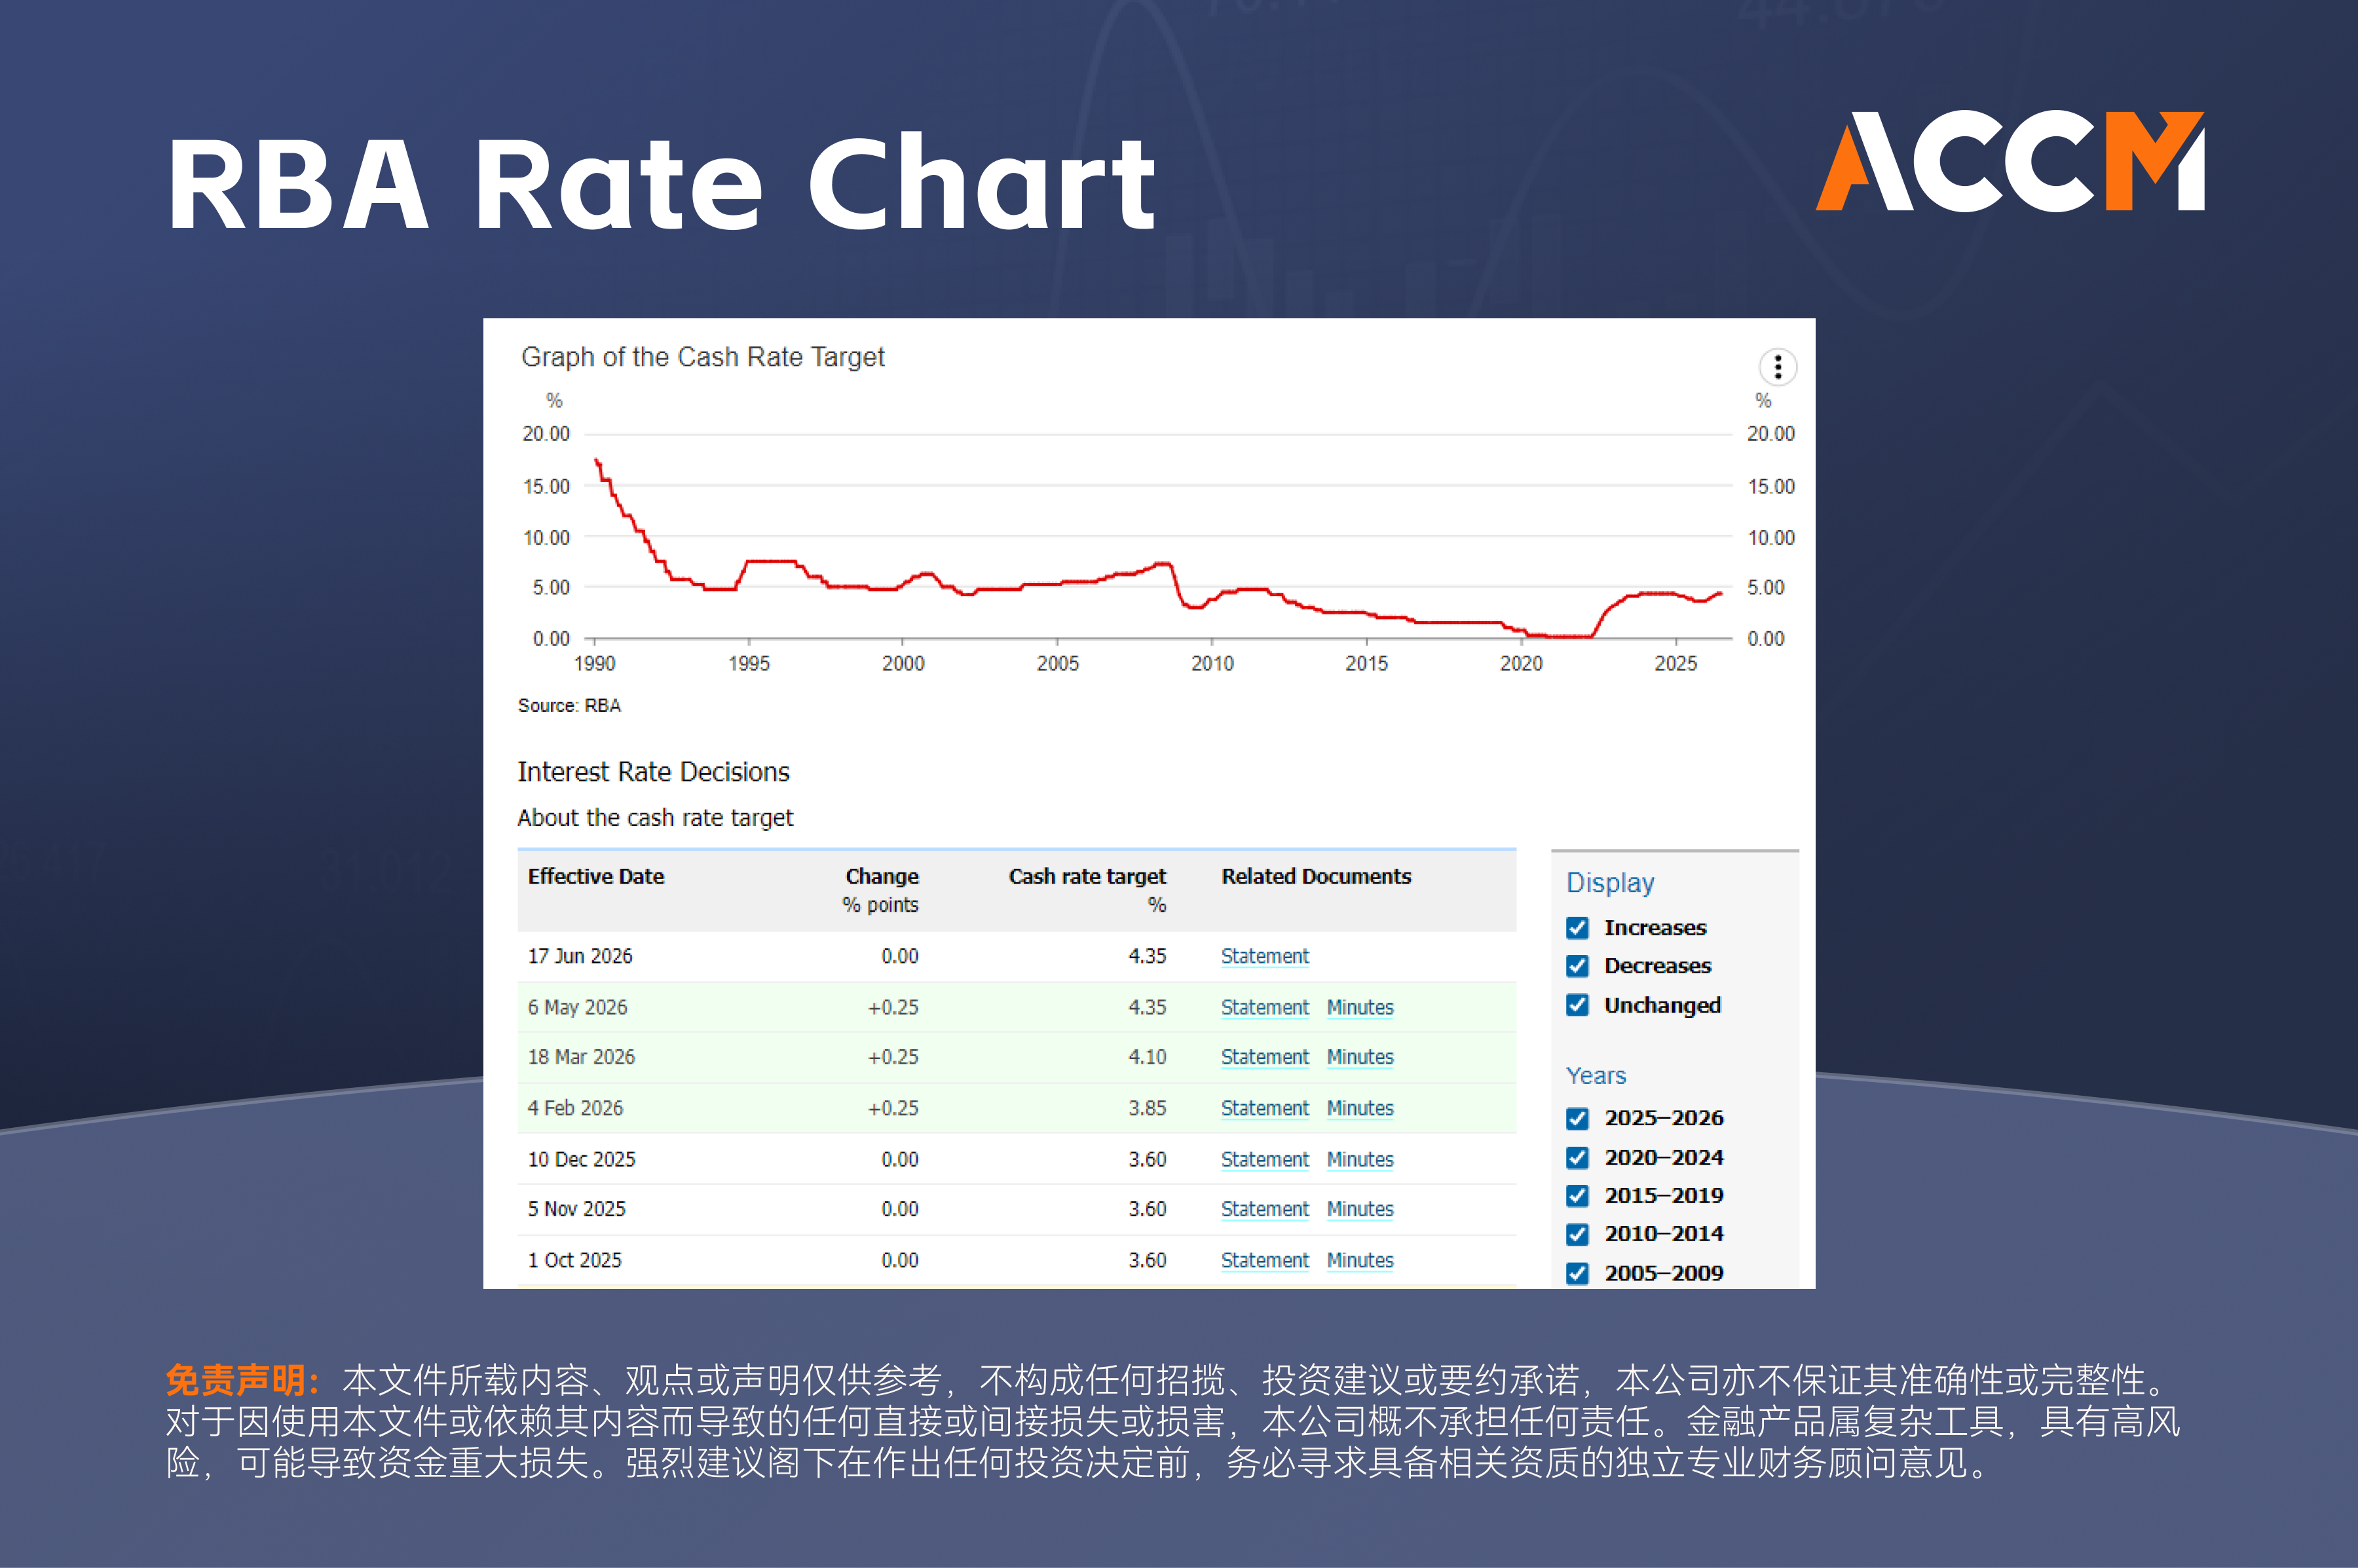The width and height of the screenshot is (2358, 1568).
Task: Click the Cash rate target column header
Action: [x=1086, y=890]
